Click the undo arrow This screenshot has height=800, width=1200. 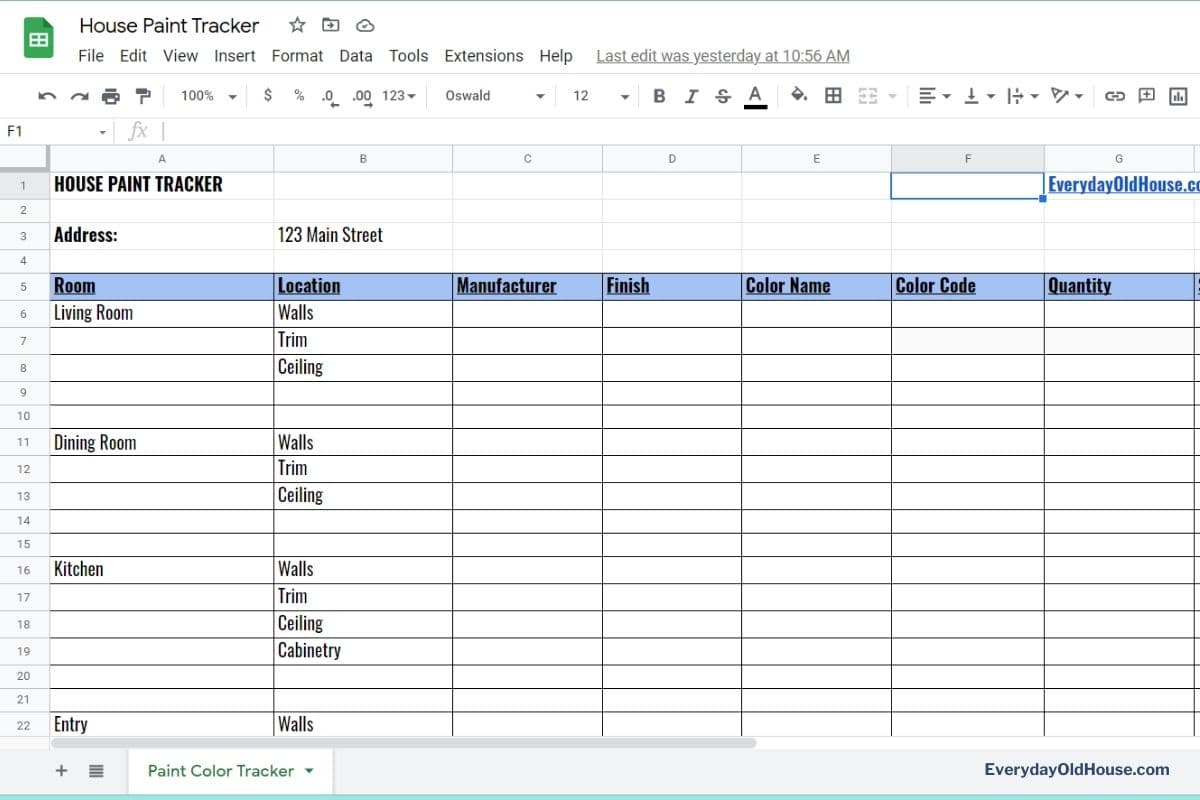point(47,96)
